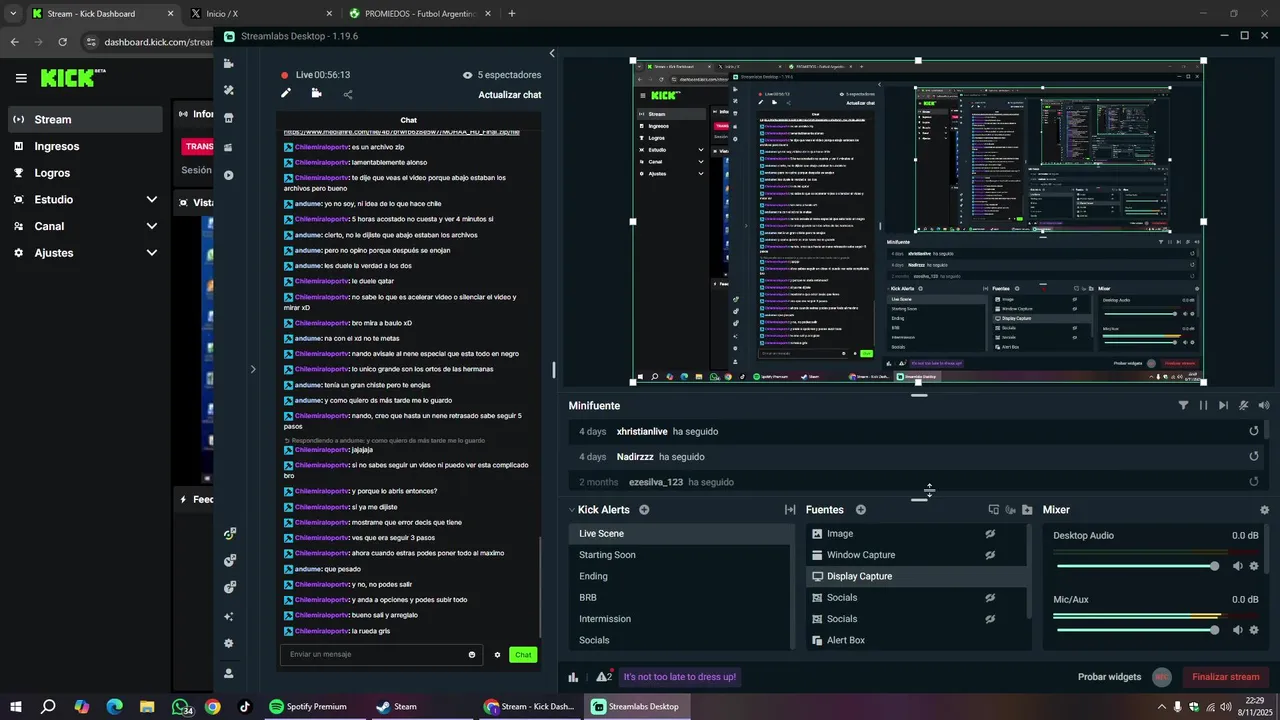
Task: Filter the Minifuente events with funnel icon
Action: click(1183, 405)
